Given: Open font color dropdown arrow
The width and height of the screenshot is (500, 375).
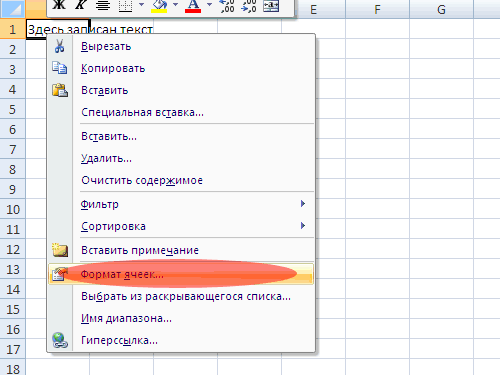Looking at the screenshot, I should tap(209, 5).
